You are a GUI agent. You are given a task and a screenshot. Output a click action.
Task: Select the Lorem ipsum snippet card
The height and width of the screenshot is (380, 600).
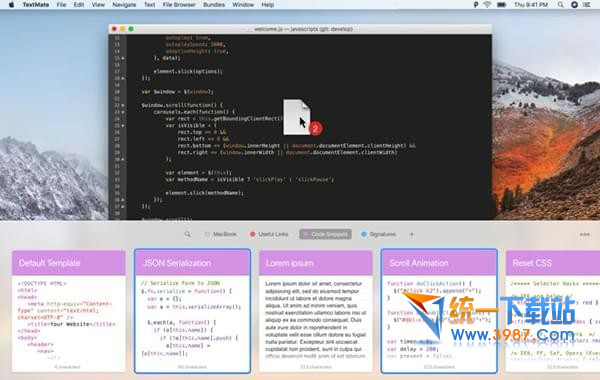(316, 311)
